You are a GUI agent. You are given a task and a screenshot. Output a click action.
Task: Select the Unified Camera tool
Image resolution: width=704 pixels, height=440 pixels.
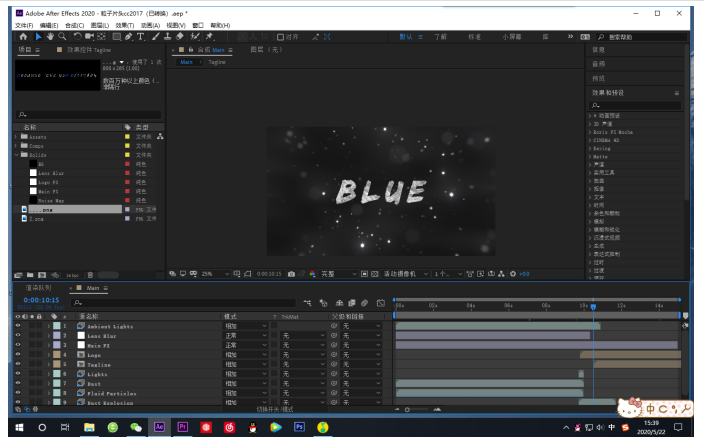[89, 37]
